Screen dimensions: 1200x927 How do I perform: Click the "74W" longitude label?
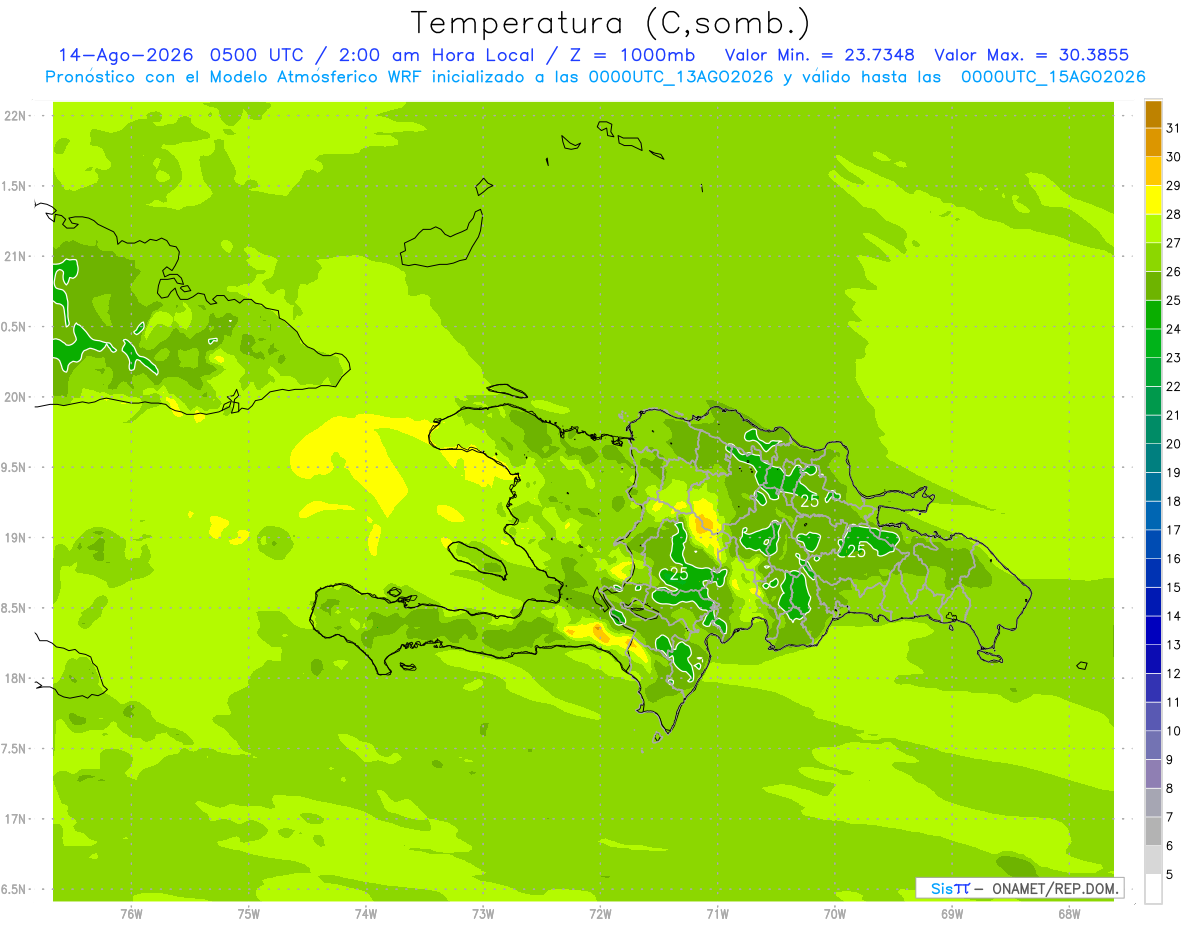(366, 915)
